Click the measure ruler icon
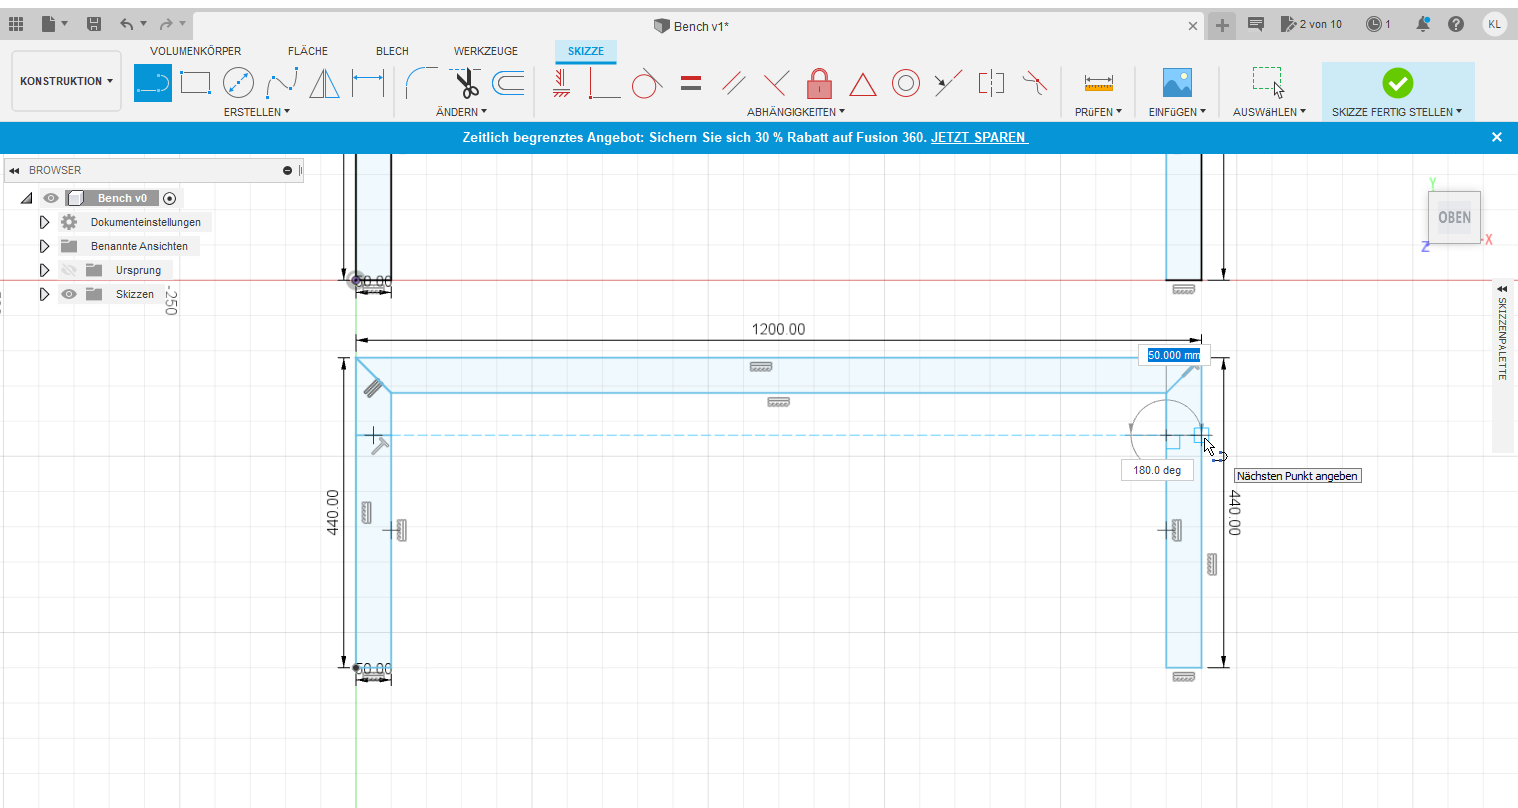The height and width of the screenshot is (808, 1518). point(1098,83)
